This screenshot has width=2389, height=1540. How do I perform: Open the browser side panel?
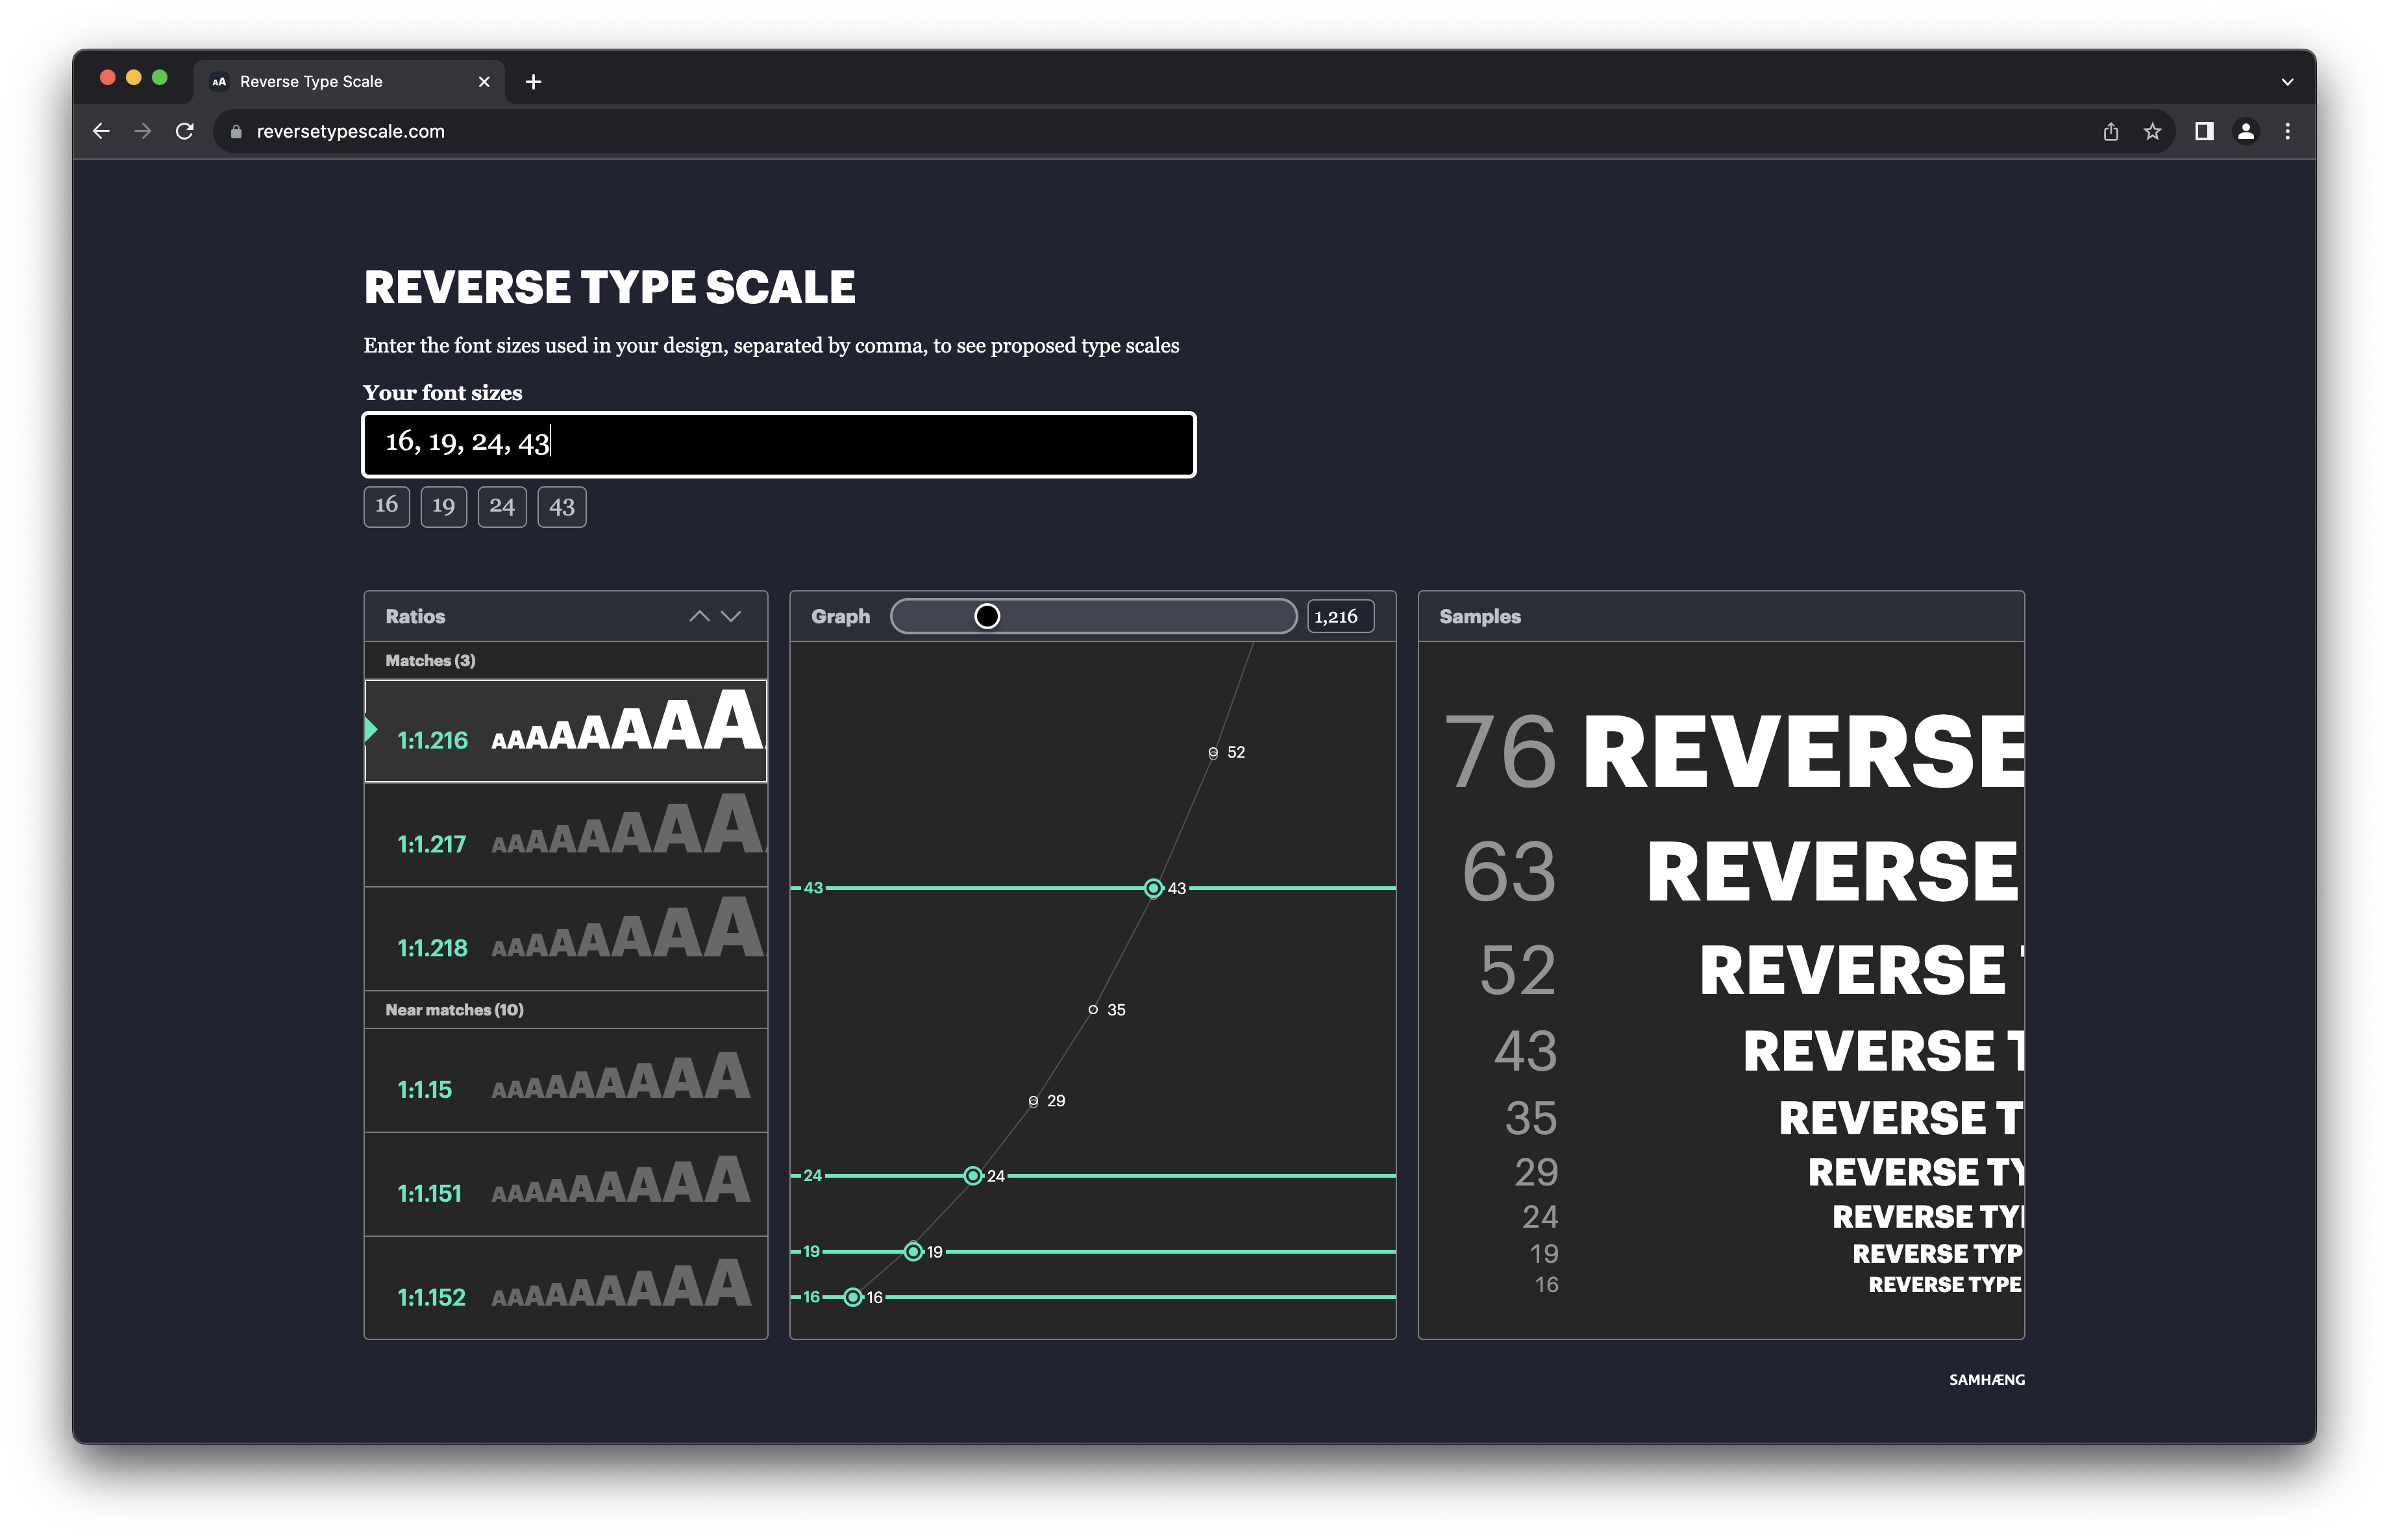(x=2203, y=131)
